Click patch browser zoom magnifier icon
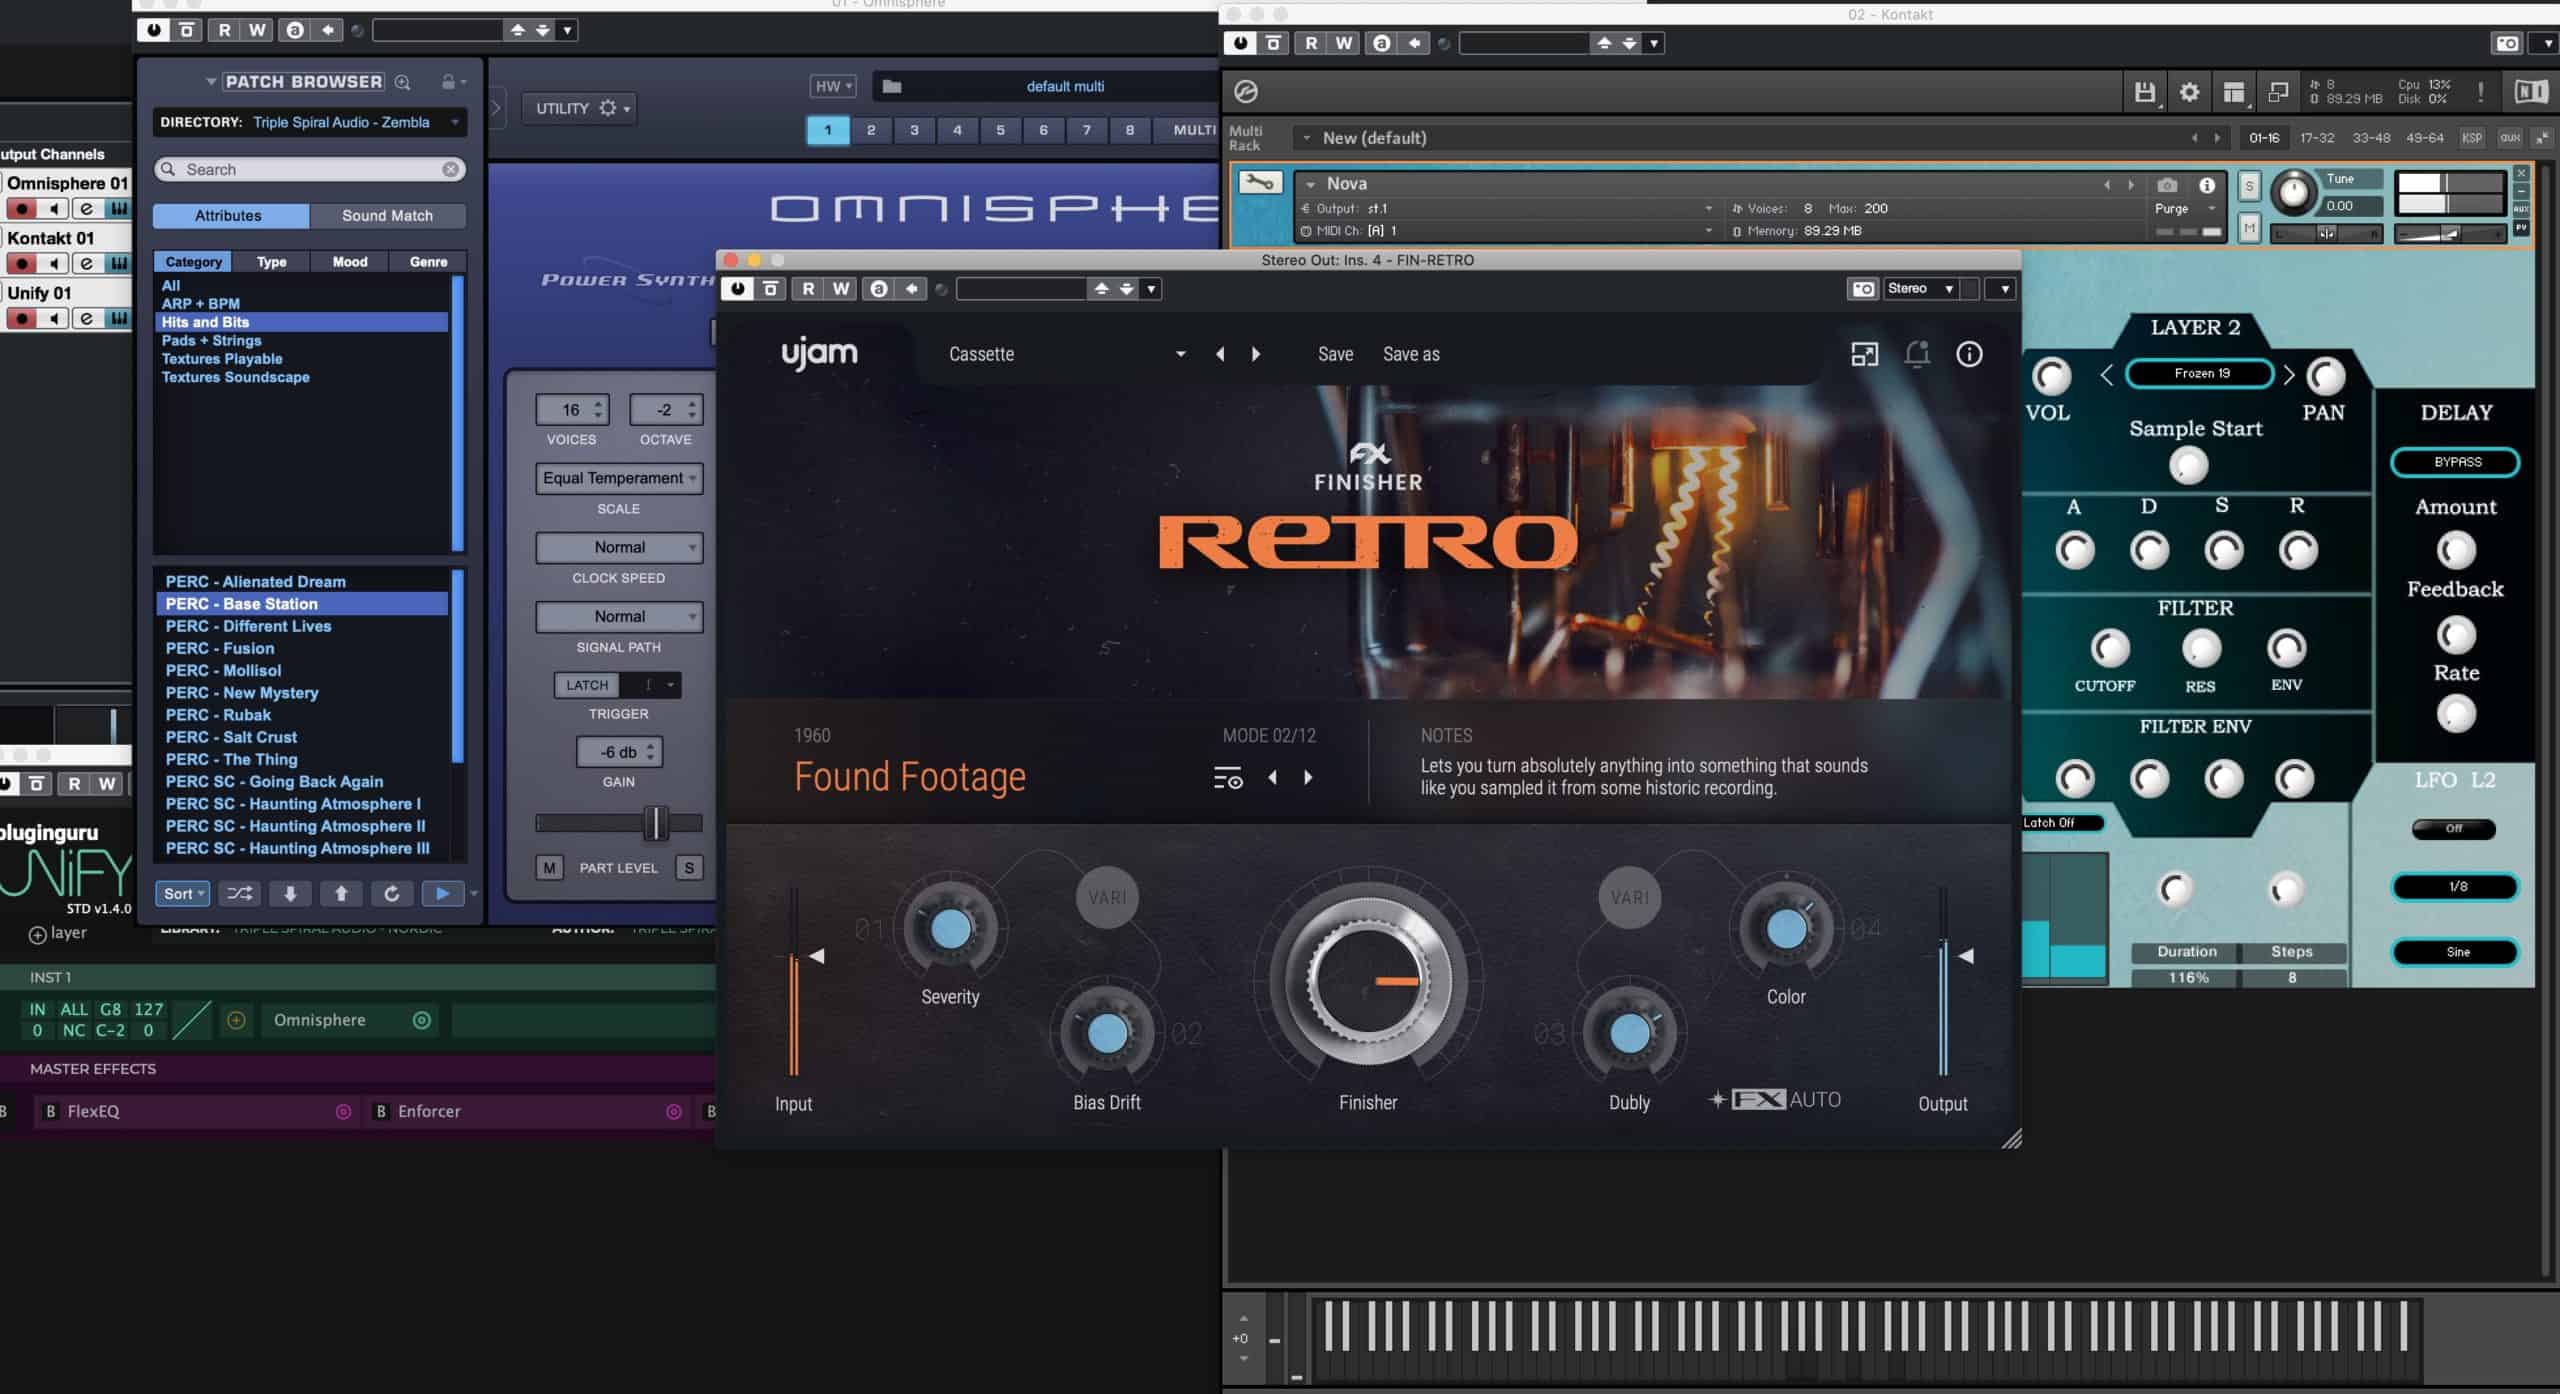The height and width of the screenshot is (1394, 2560). (402, 82)
